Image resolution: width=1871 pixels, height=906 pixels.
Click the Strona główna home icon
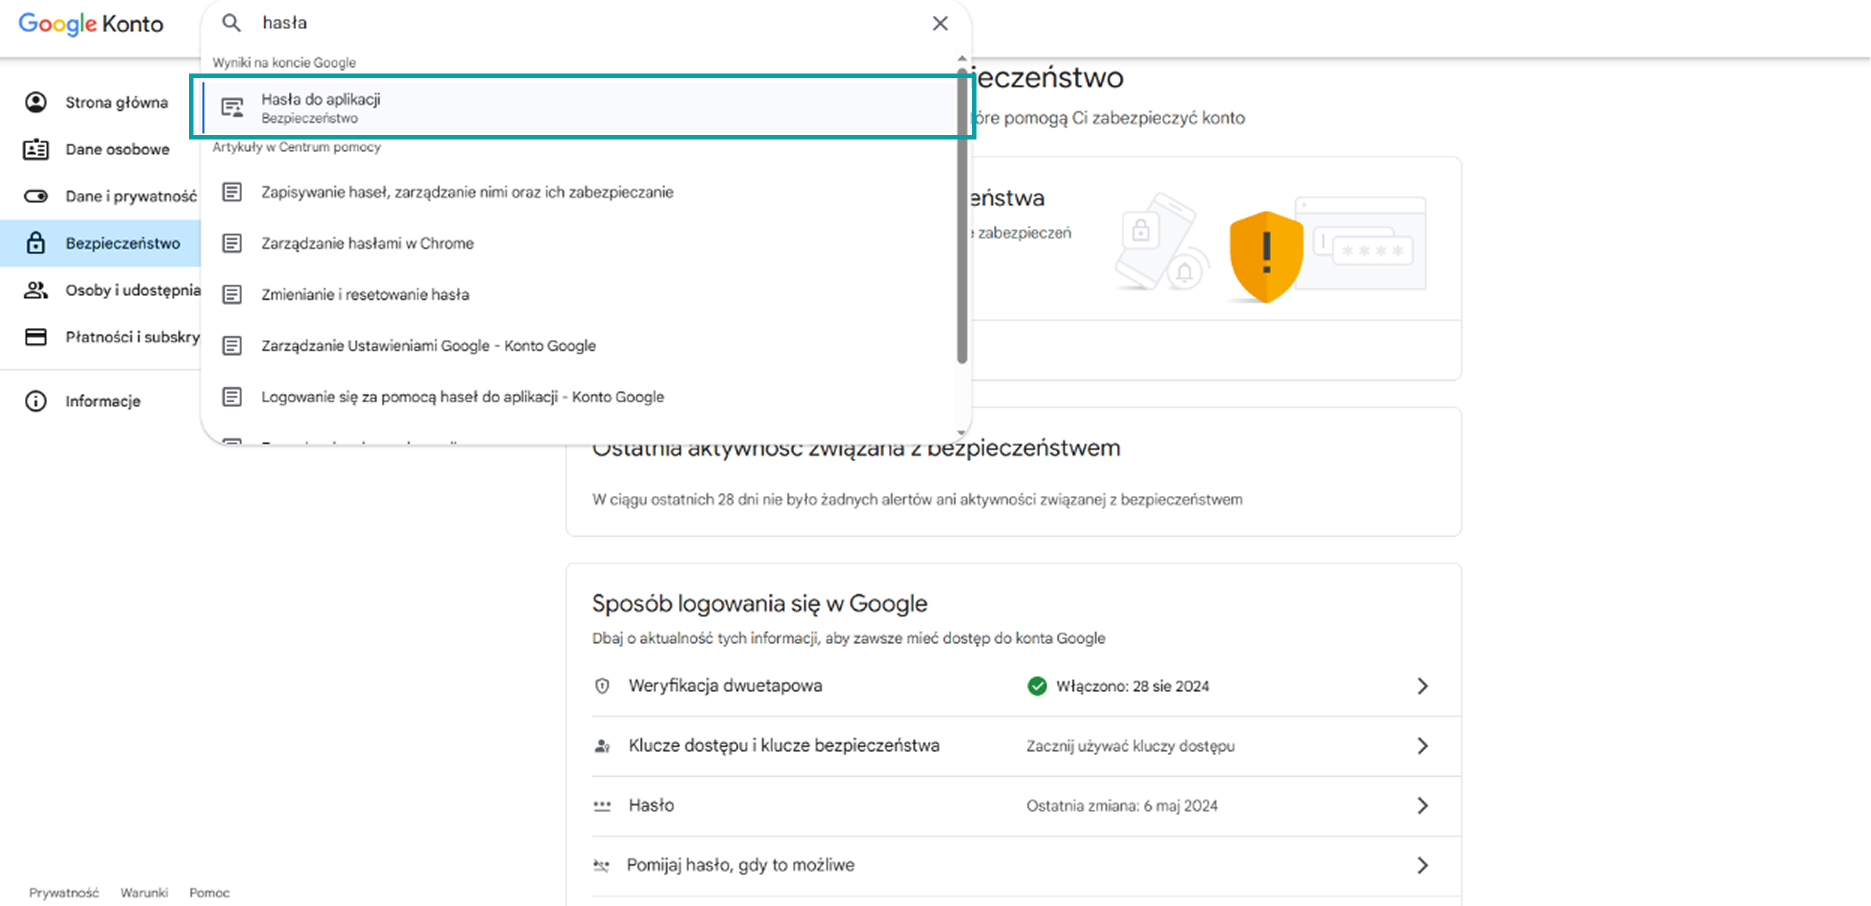tap(37, 102)
